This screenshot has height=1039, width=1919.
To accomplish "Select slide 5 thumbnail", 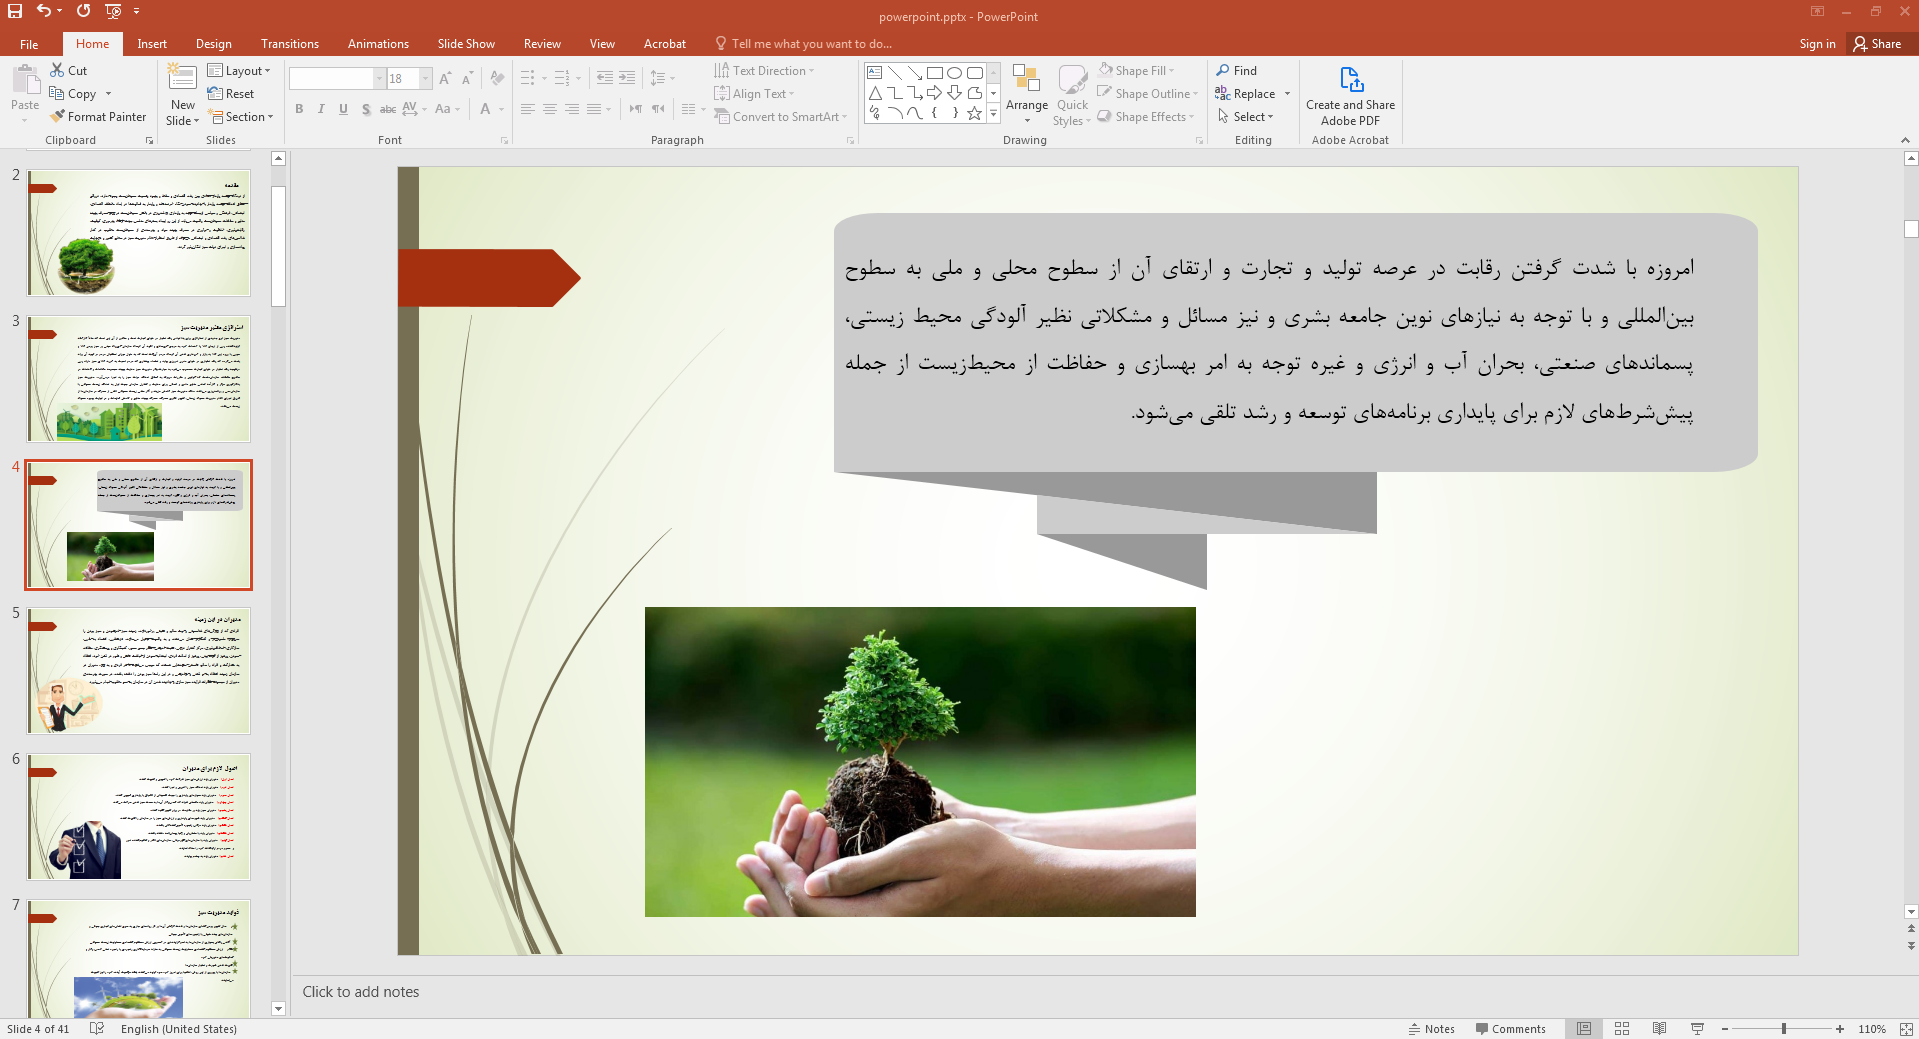I will coord(139,671).
